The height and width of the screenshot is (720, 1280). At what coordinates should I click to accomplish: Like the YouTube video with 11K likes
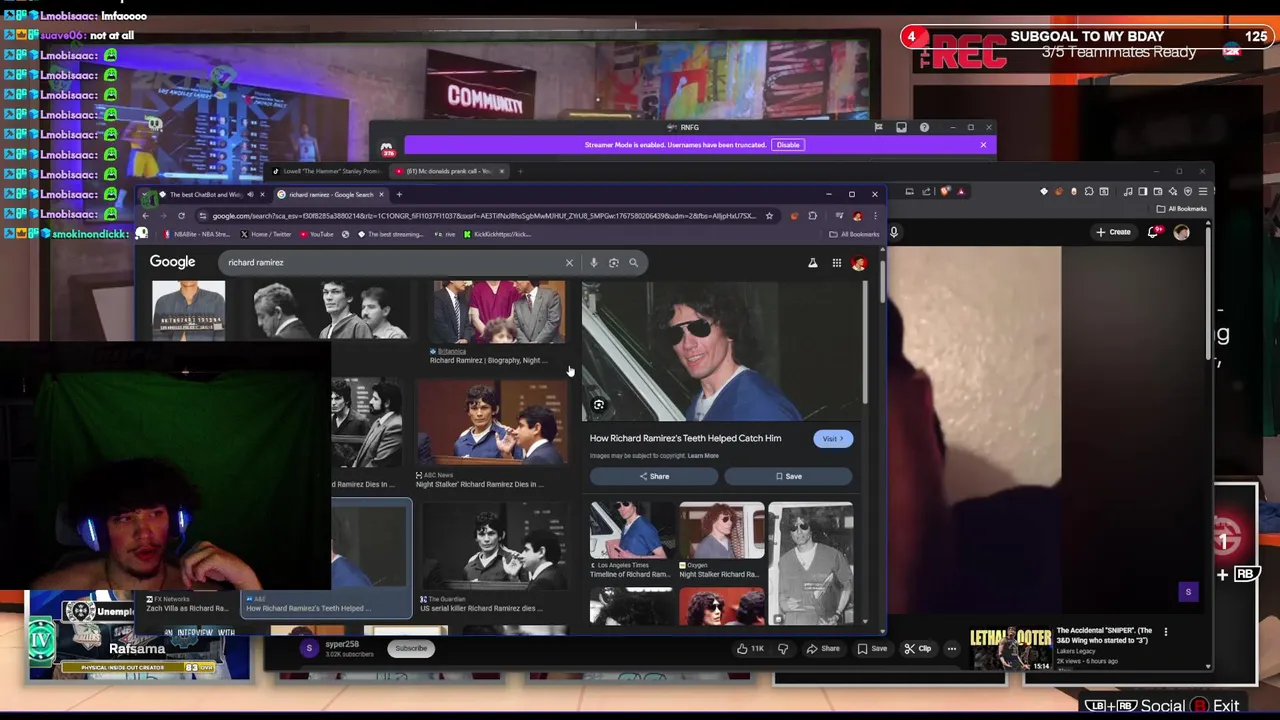[749, 649]
